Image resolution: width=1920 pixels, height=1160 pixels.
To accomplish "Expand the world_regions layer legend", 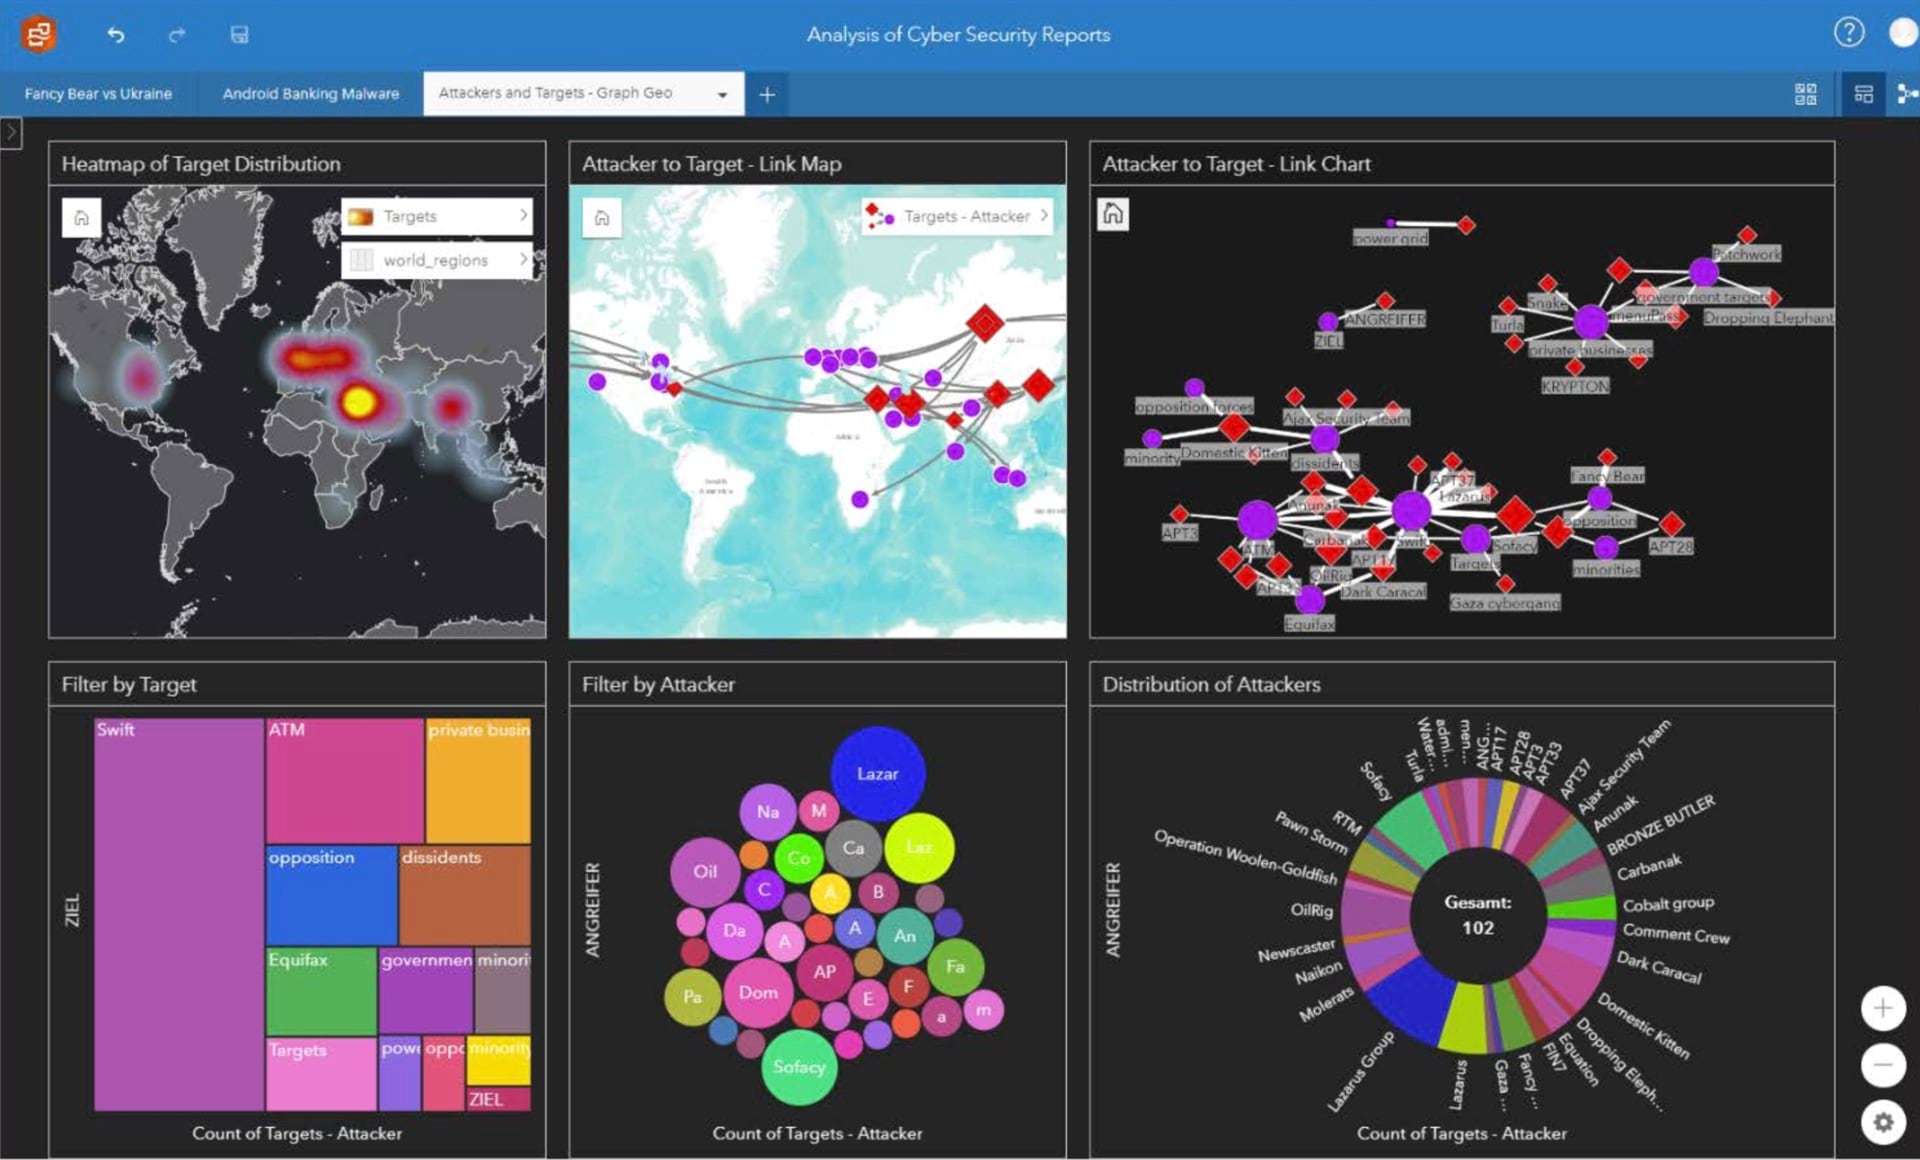I will point(523,260).
